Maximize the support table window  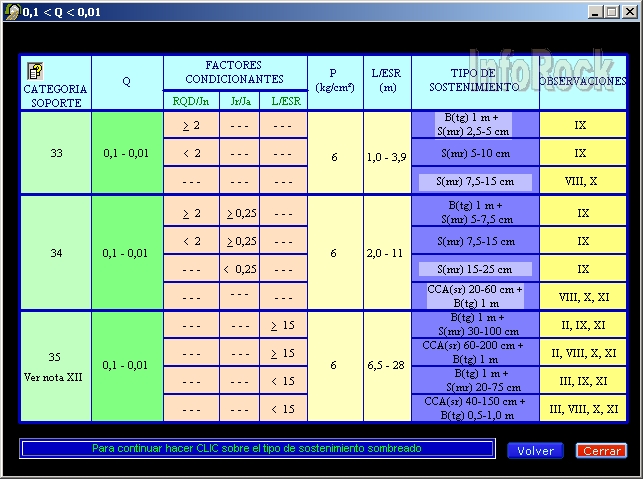click(609, 12)
